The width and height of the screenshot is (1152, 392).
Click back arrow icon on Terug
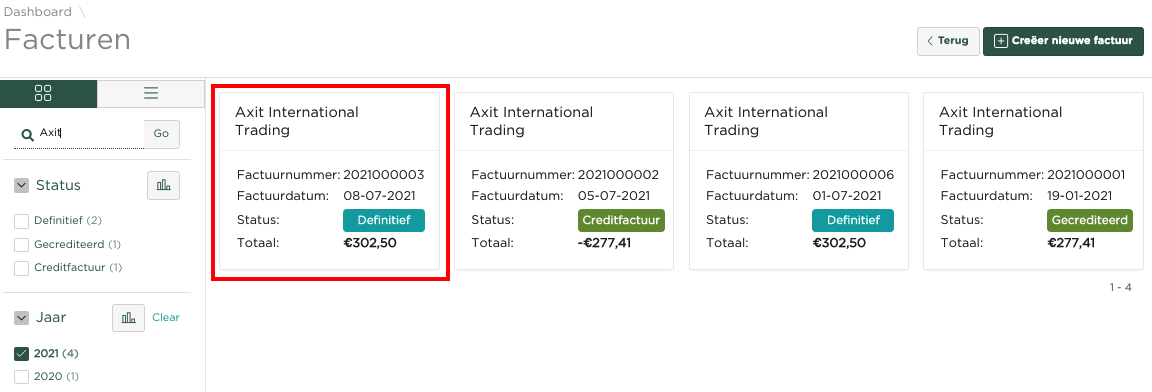930,41
